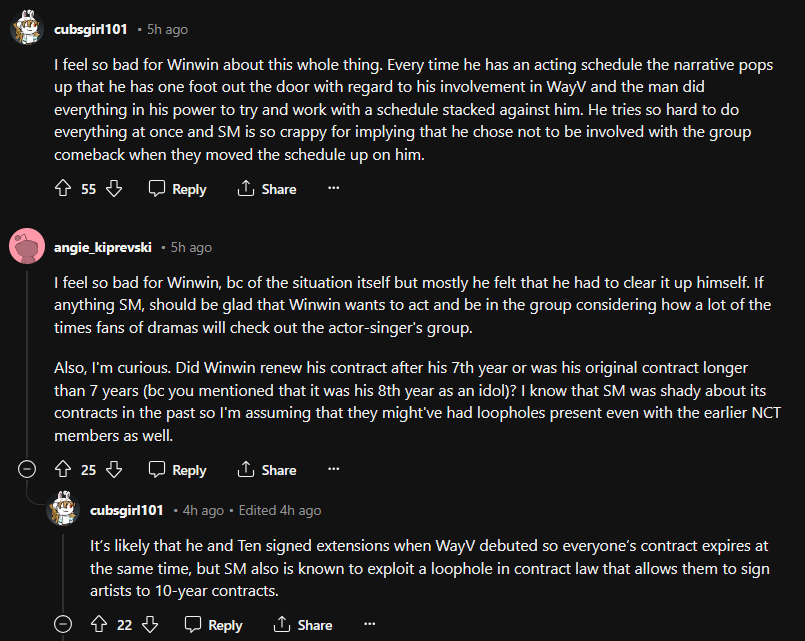Open cubsgirl101's profile from top username
This screenshot has width=805, height=641.
(x=96, y=30)
